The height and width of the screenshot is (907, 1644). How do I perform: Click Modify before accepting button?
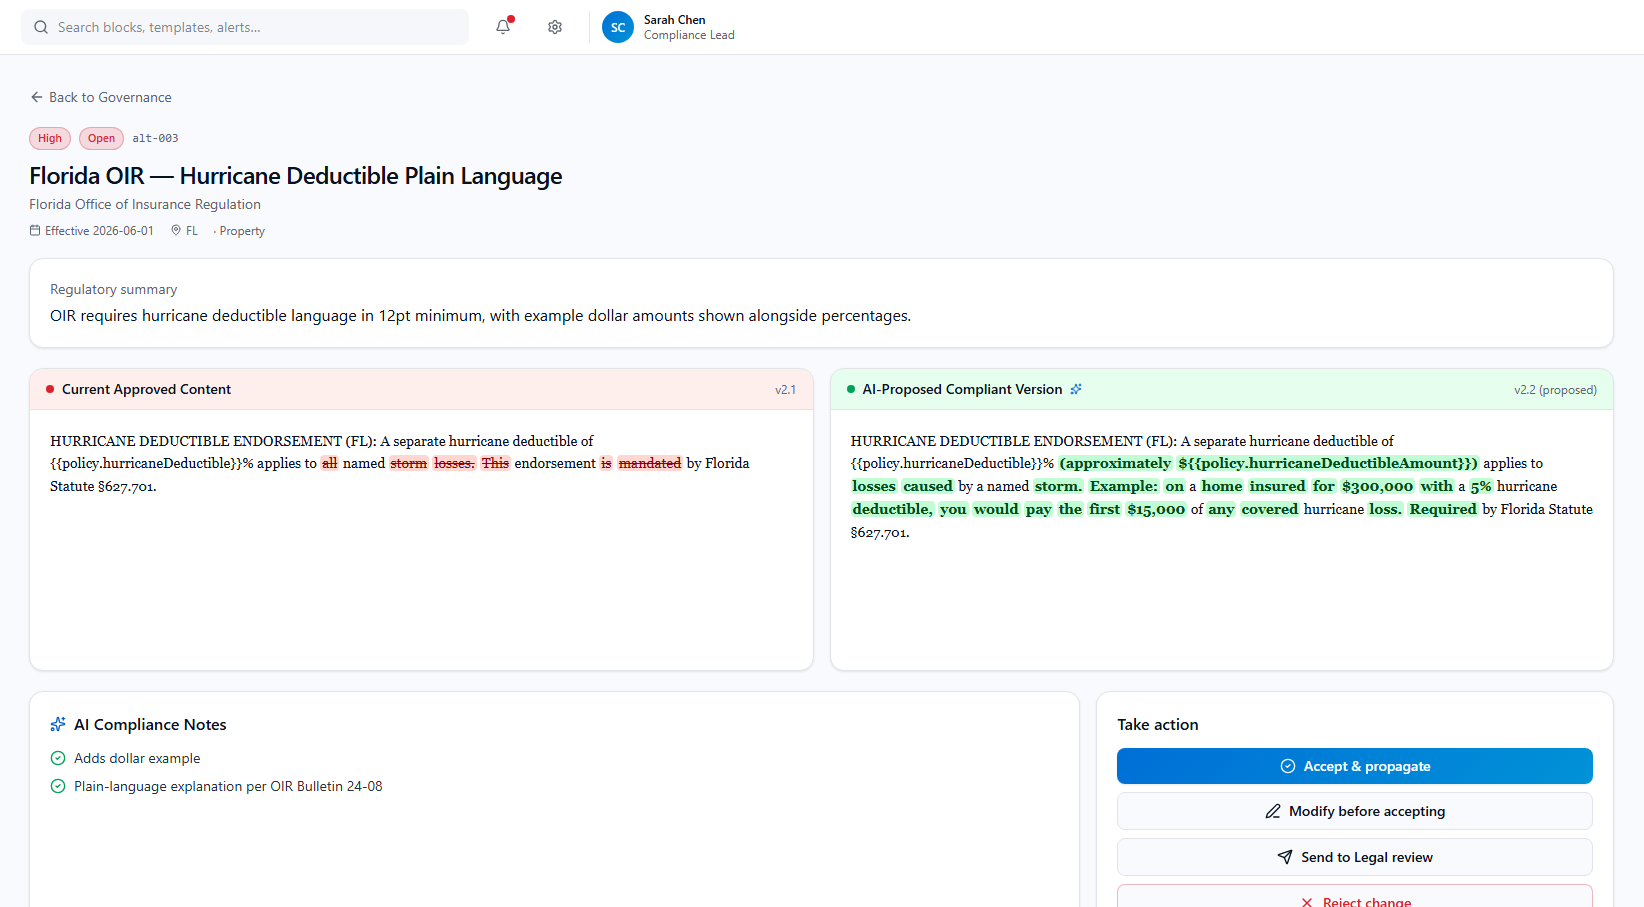(x=1354, y=811)
